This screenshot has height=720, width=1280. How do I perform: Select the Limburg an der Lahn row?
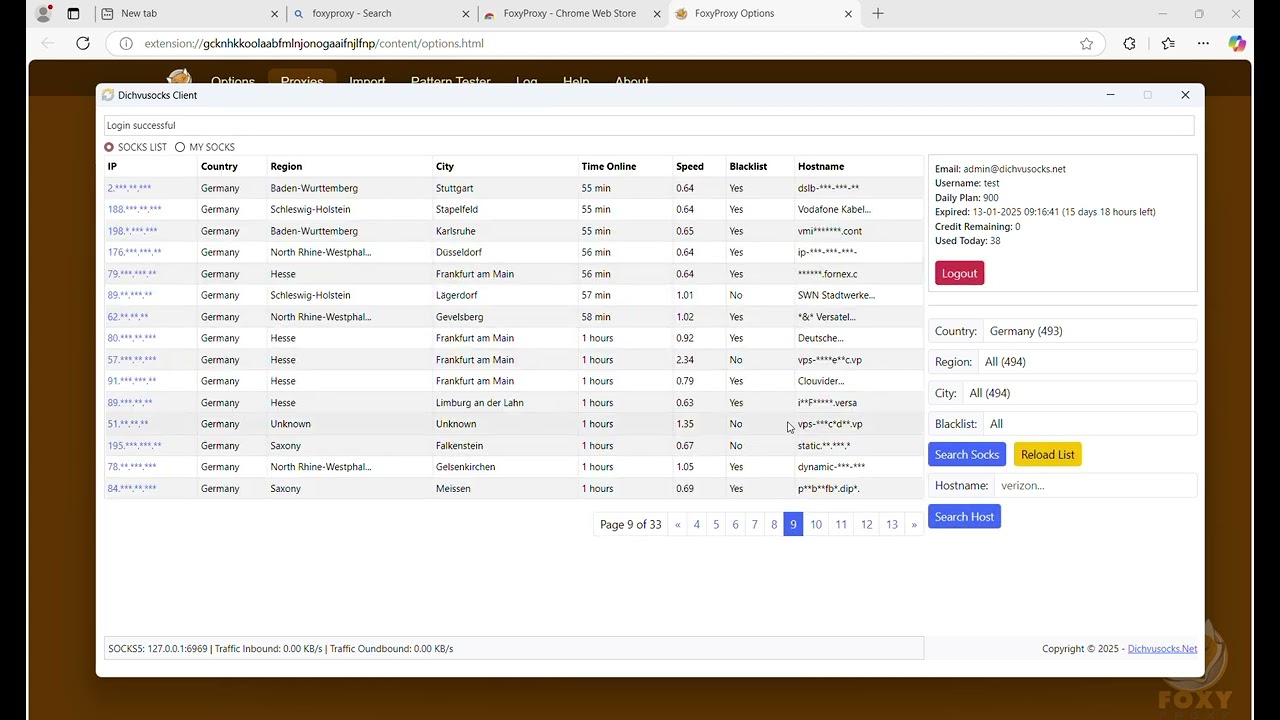point(514,403)
